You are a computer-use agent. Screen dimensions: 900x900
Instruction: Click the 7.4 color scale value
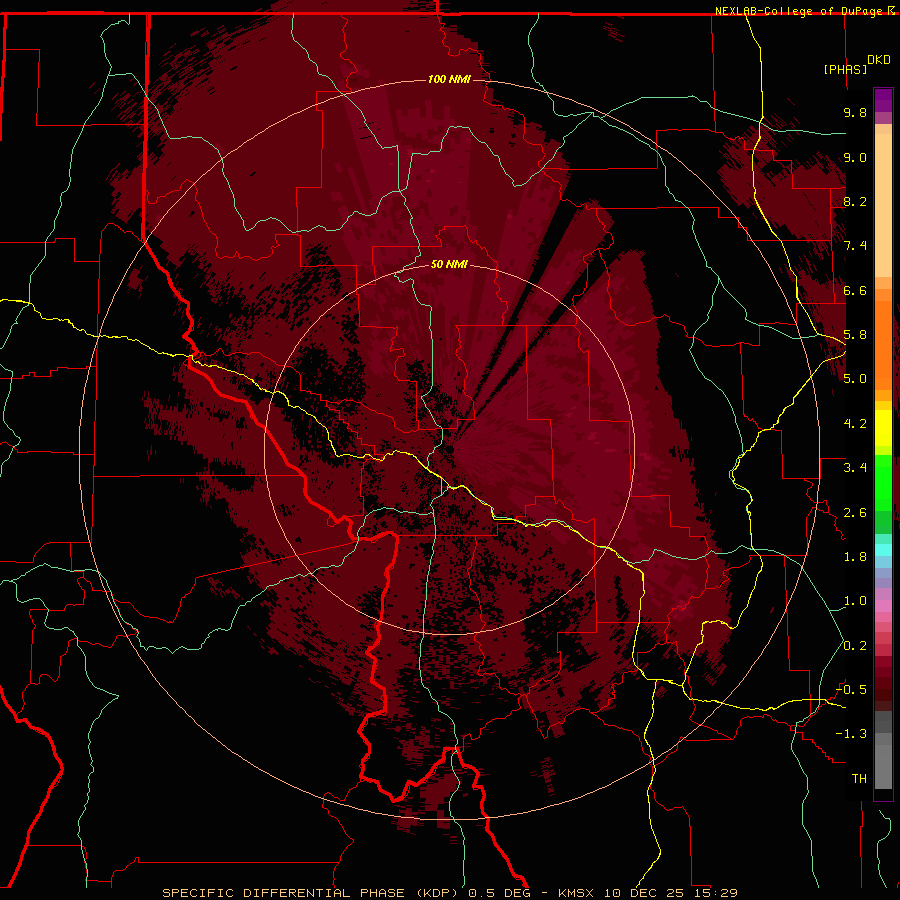tap(855, 246)
